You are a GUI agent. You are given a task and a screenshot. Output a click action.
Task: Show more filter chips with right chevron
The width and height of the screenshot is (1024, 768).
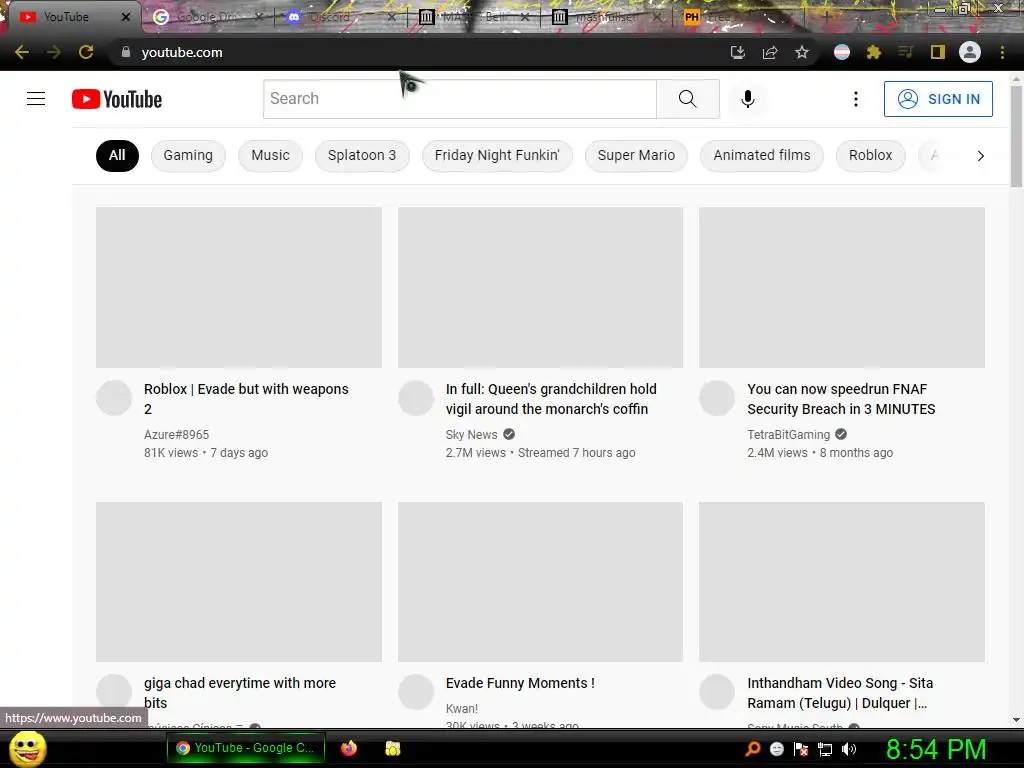click(980, 155)
